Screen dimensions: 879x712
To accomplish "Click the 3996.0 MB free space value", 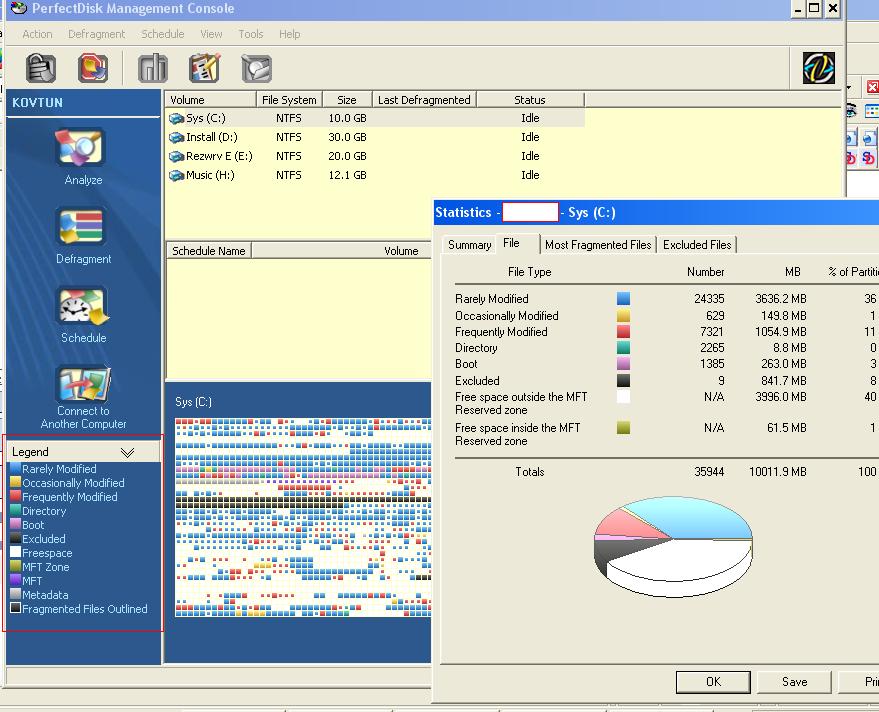I will pyautogui.click(x=780, y=397).
